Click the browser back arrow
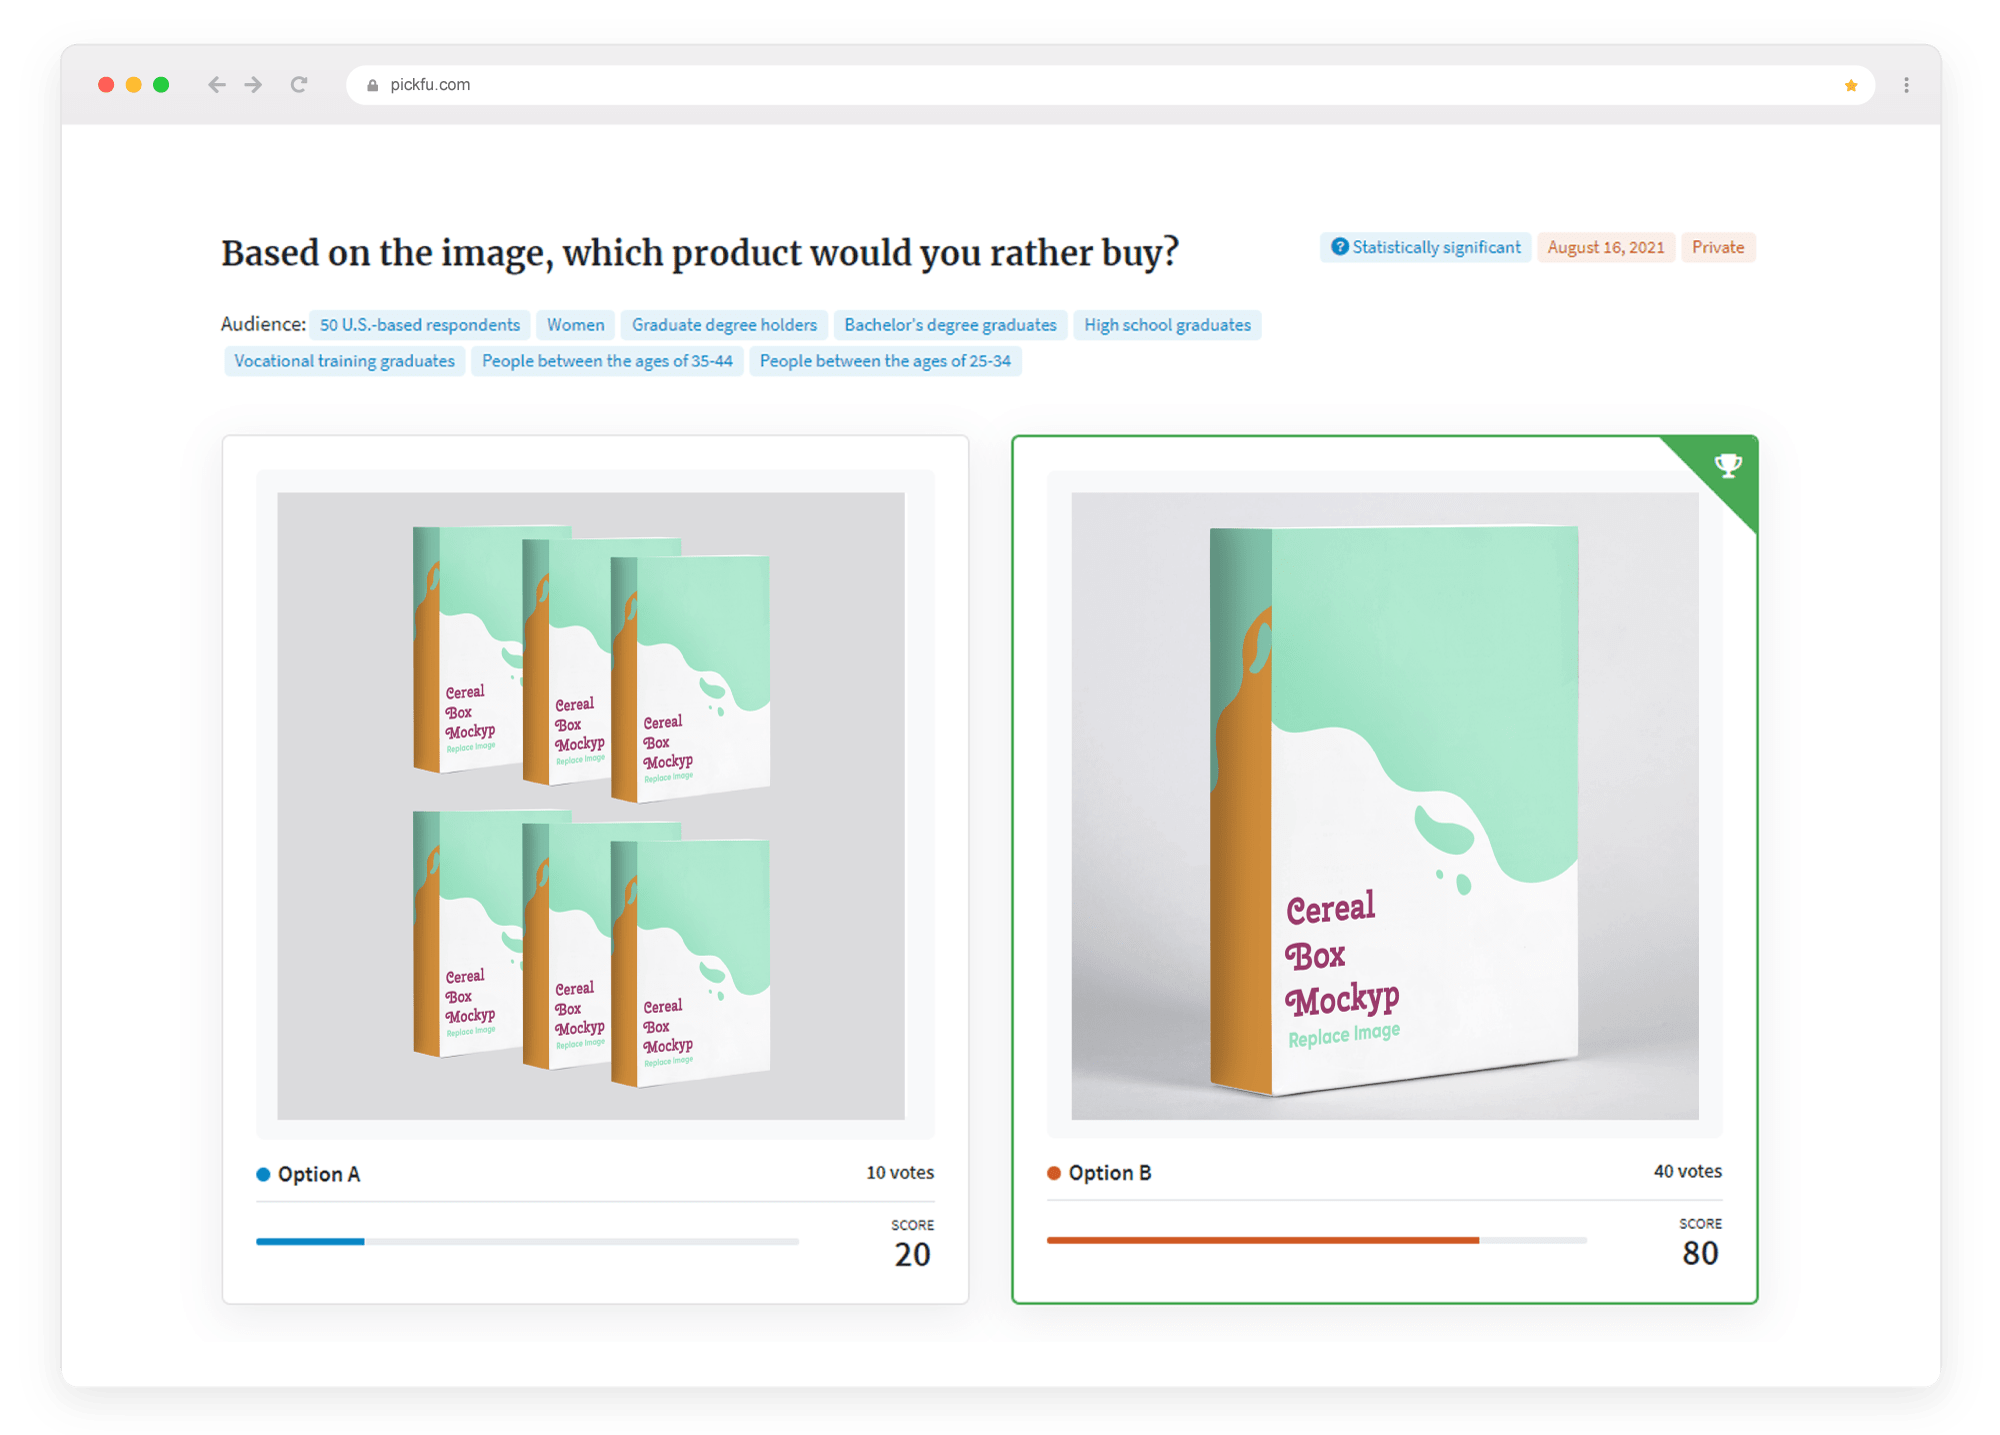The width and height of the screenshot is (2000, 1435). 216,85
